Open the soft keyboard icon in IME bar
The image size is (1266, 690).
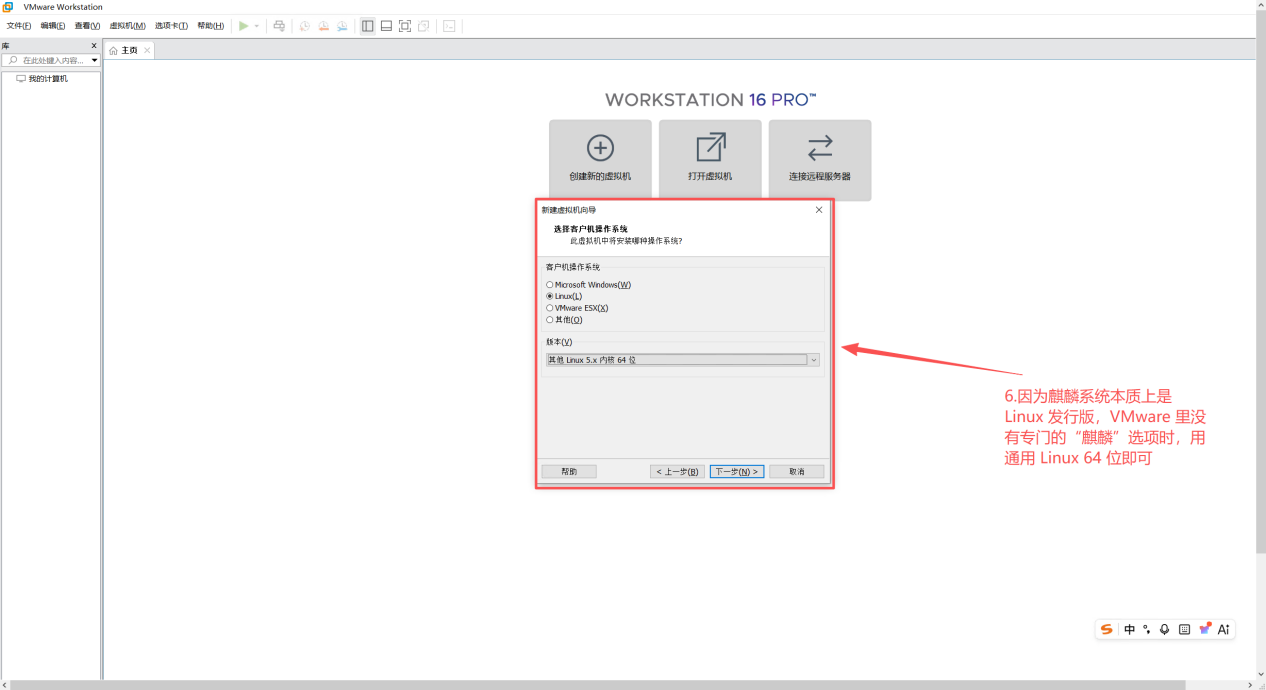(x=1184, y=629)
